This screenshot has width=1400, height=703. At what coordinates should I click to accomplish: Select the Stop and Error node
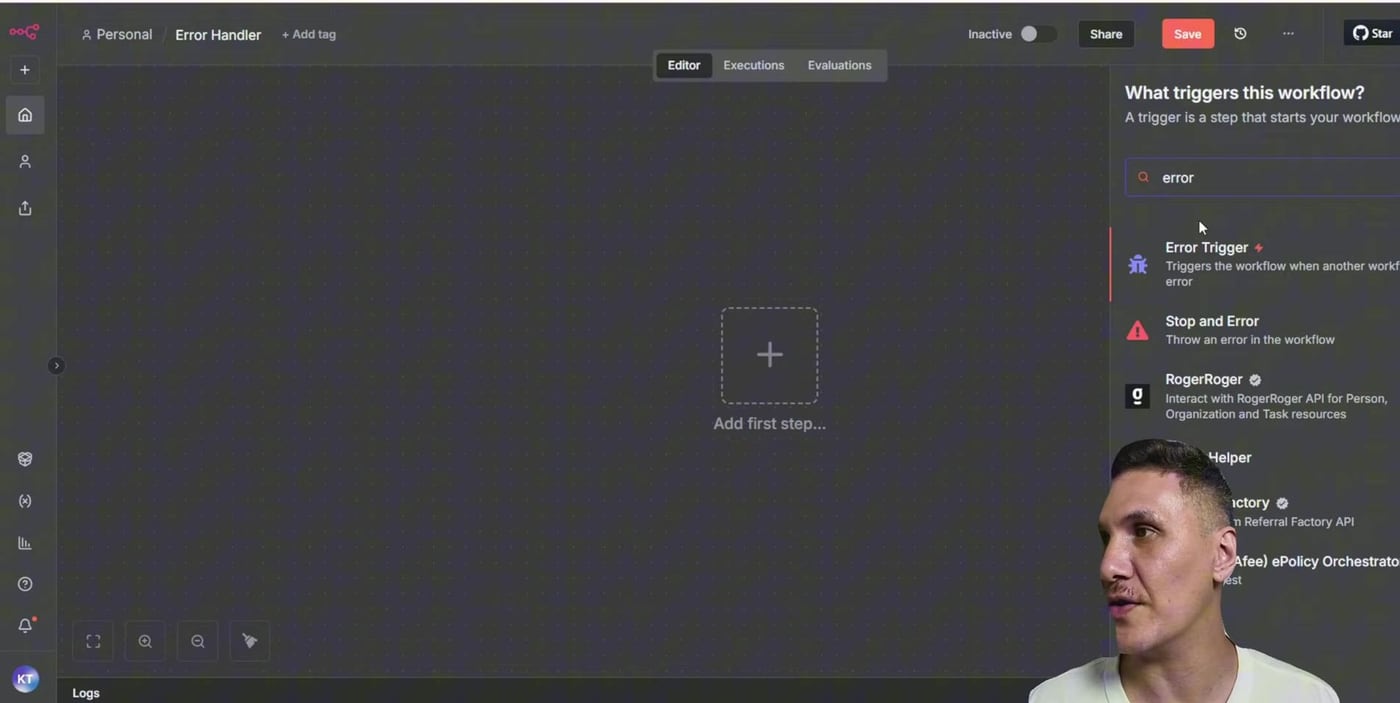pyautogui.click(x=1255, y=330)
